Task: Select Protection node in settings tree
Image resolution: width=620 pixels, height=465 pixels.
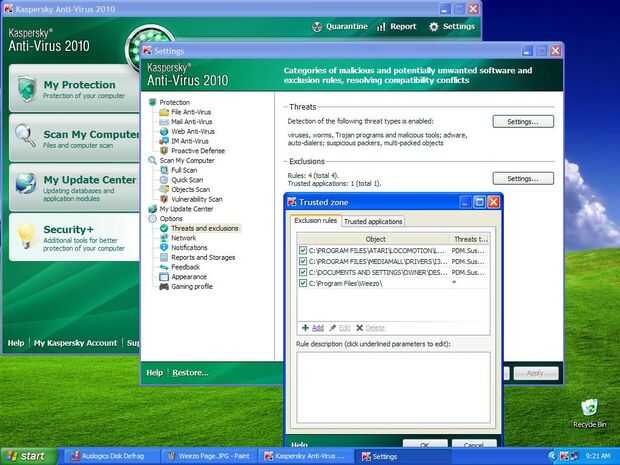Action: click(174, 102)
